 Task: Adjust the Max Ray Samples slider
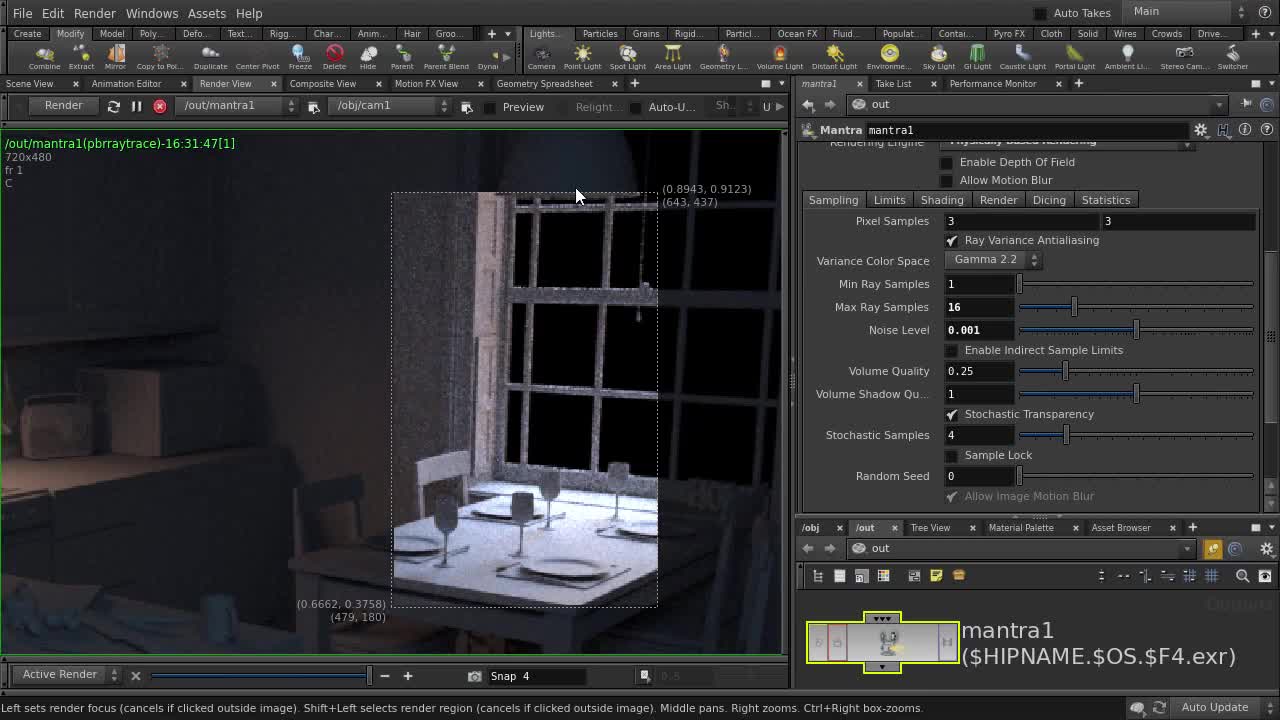pyautogui.click(x=1136, y=307)
